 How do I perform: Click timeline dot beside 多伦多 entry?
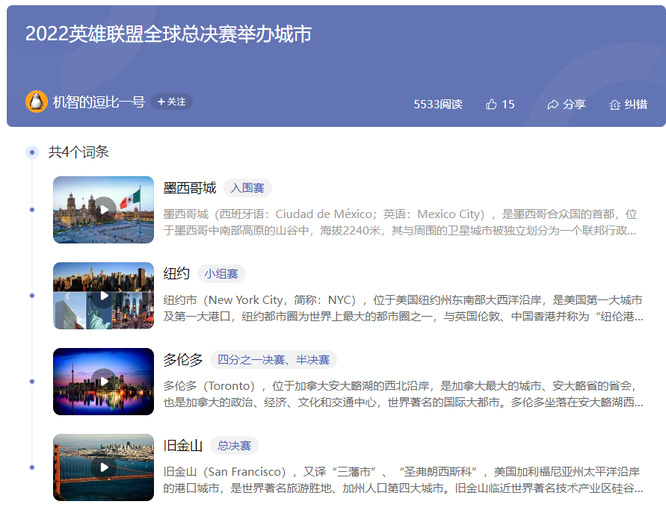click(32, 381)
